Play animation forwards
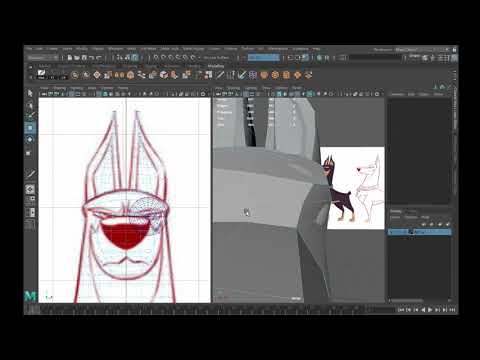480x360 pixels. (x=430, y=310)
